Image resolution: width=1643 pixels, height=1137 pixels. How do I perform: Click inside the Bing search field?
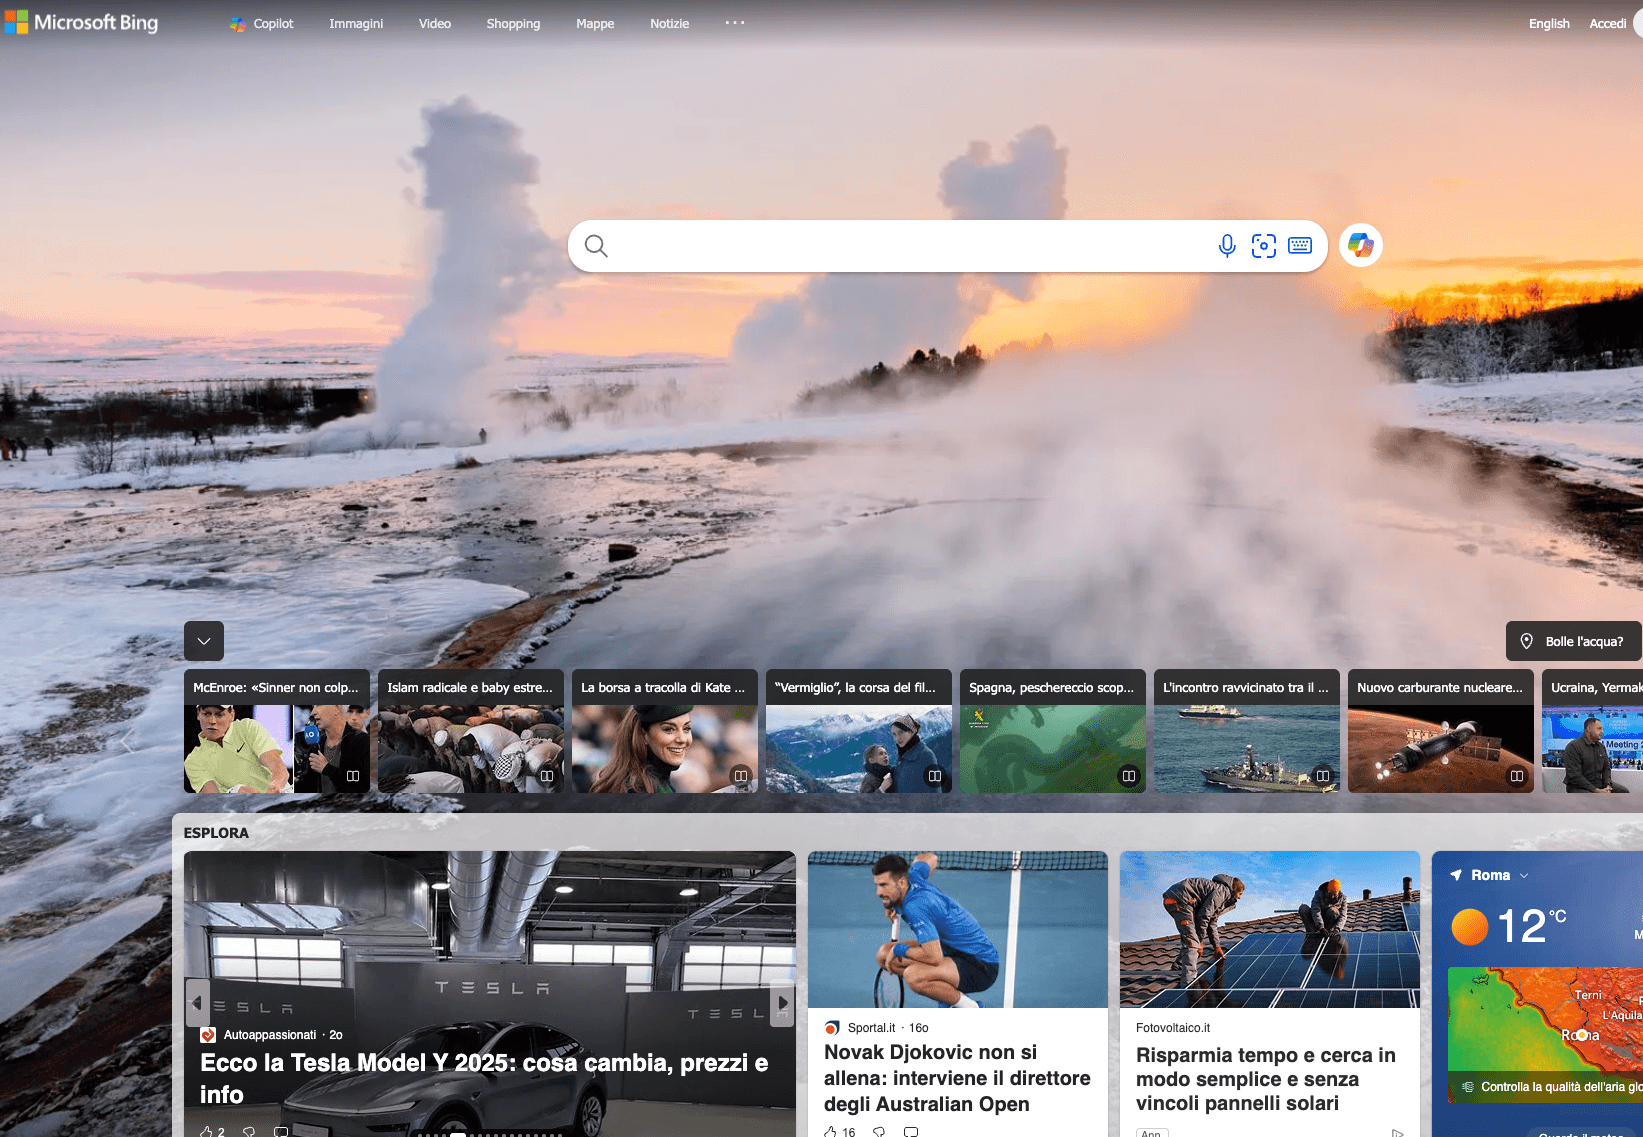point(900,246)
